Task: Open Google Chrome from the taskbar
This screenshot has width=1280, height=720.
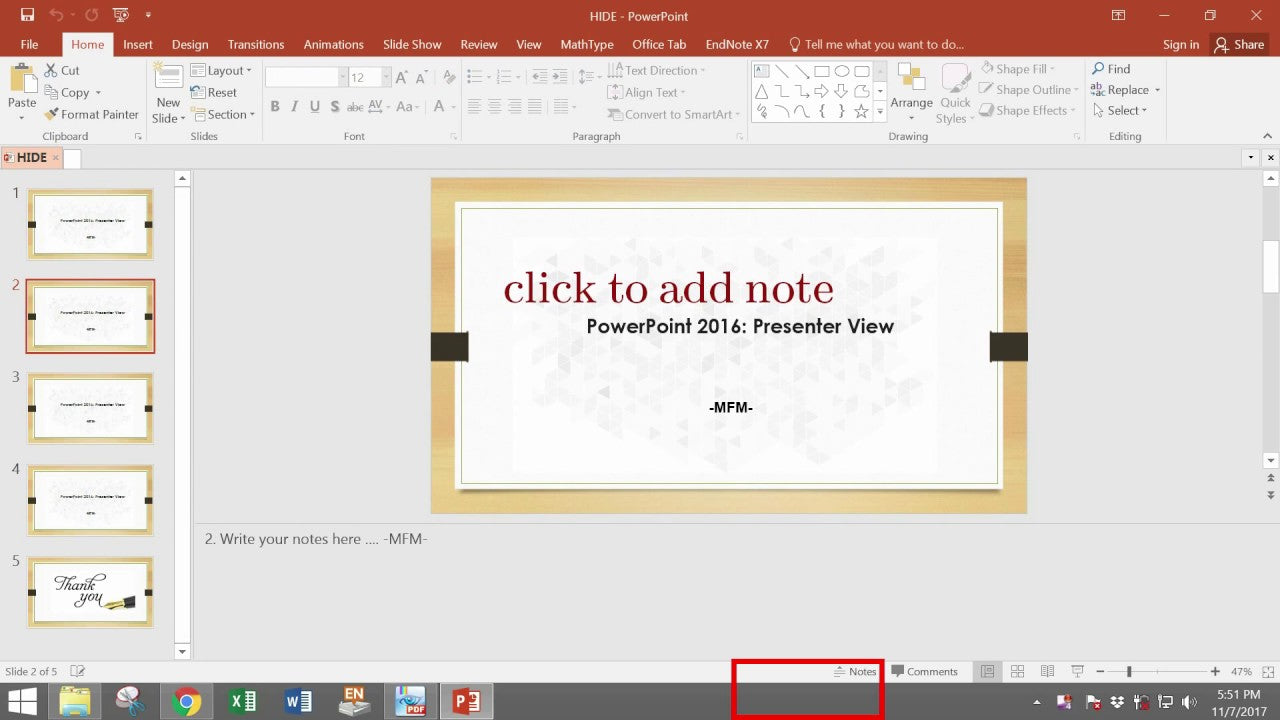Action: click(x=186, y=701)
